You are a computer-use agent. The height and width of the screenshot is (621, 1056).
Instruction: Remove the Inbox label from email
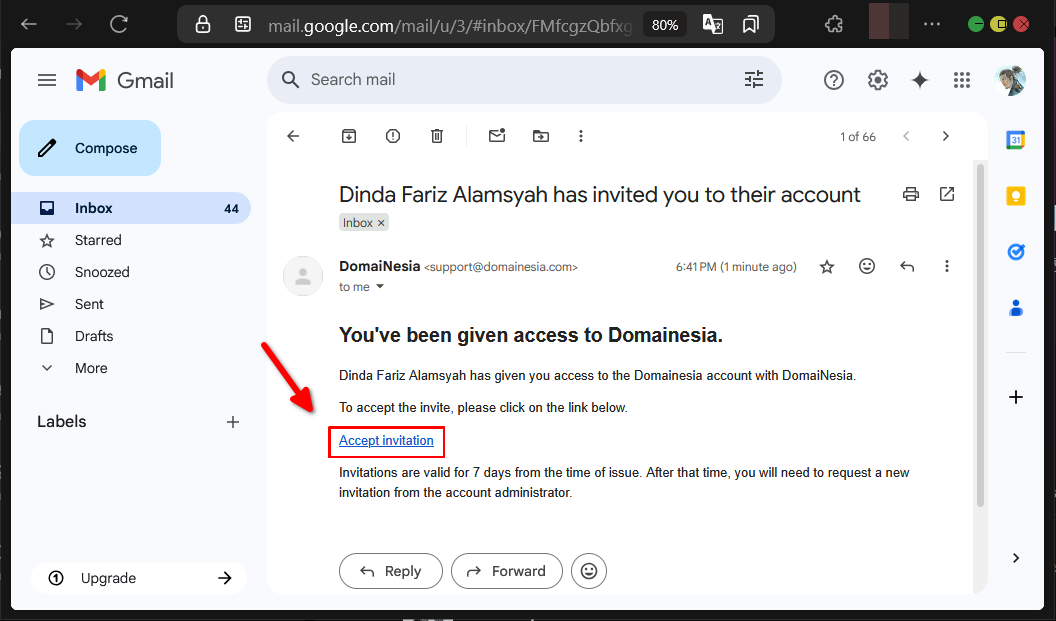(x=381, y=223)
